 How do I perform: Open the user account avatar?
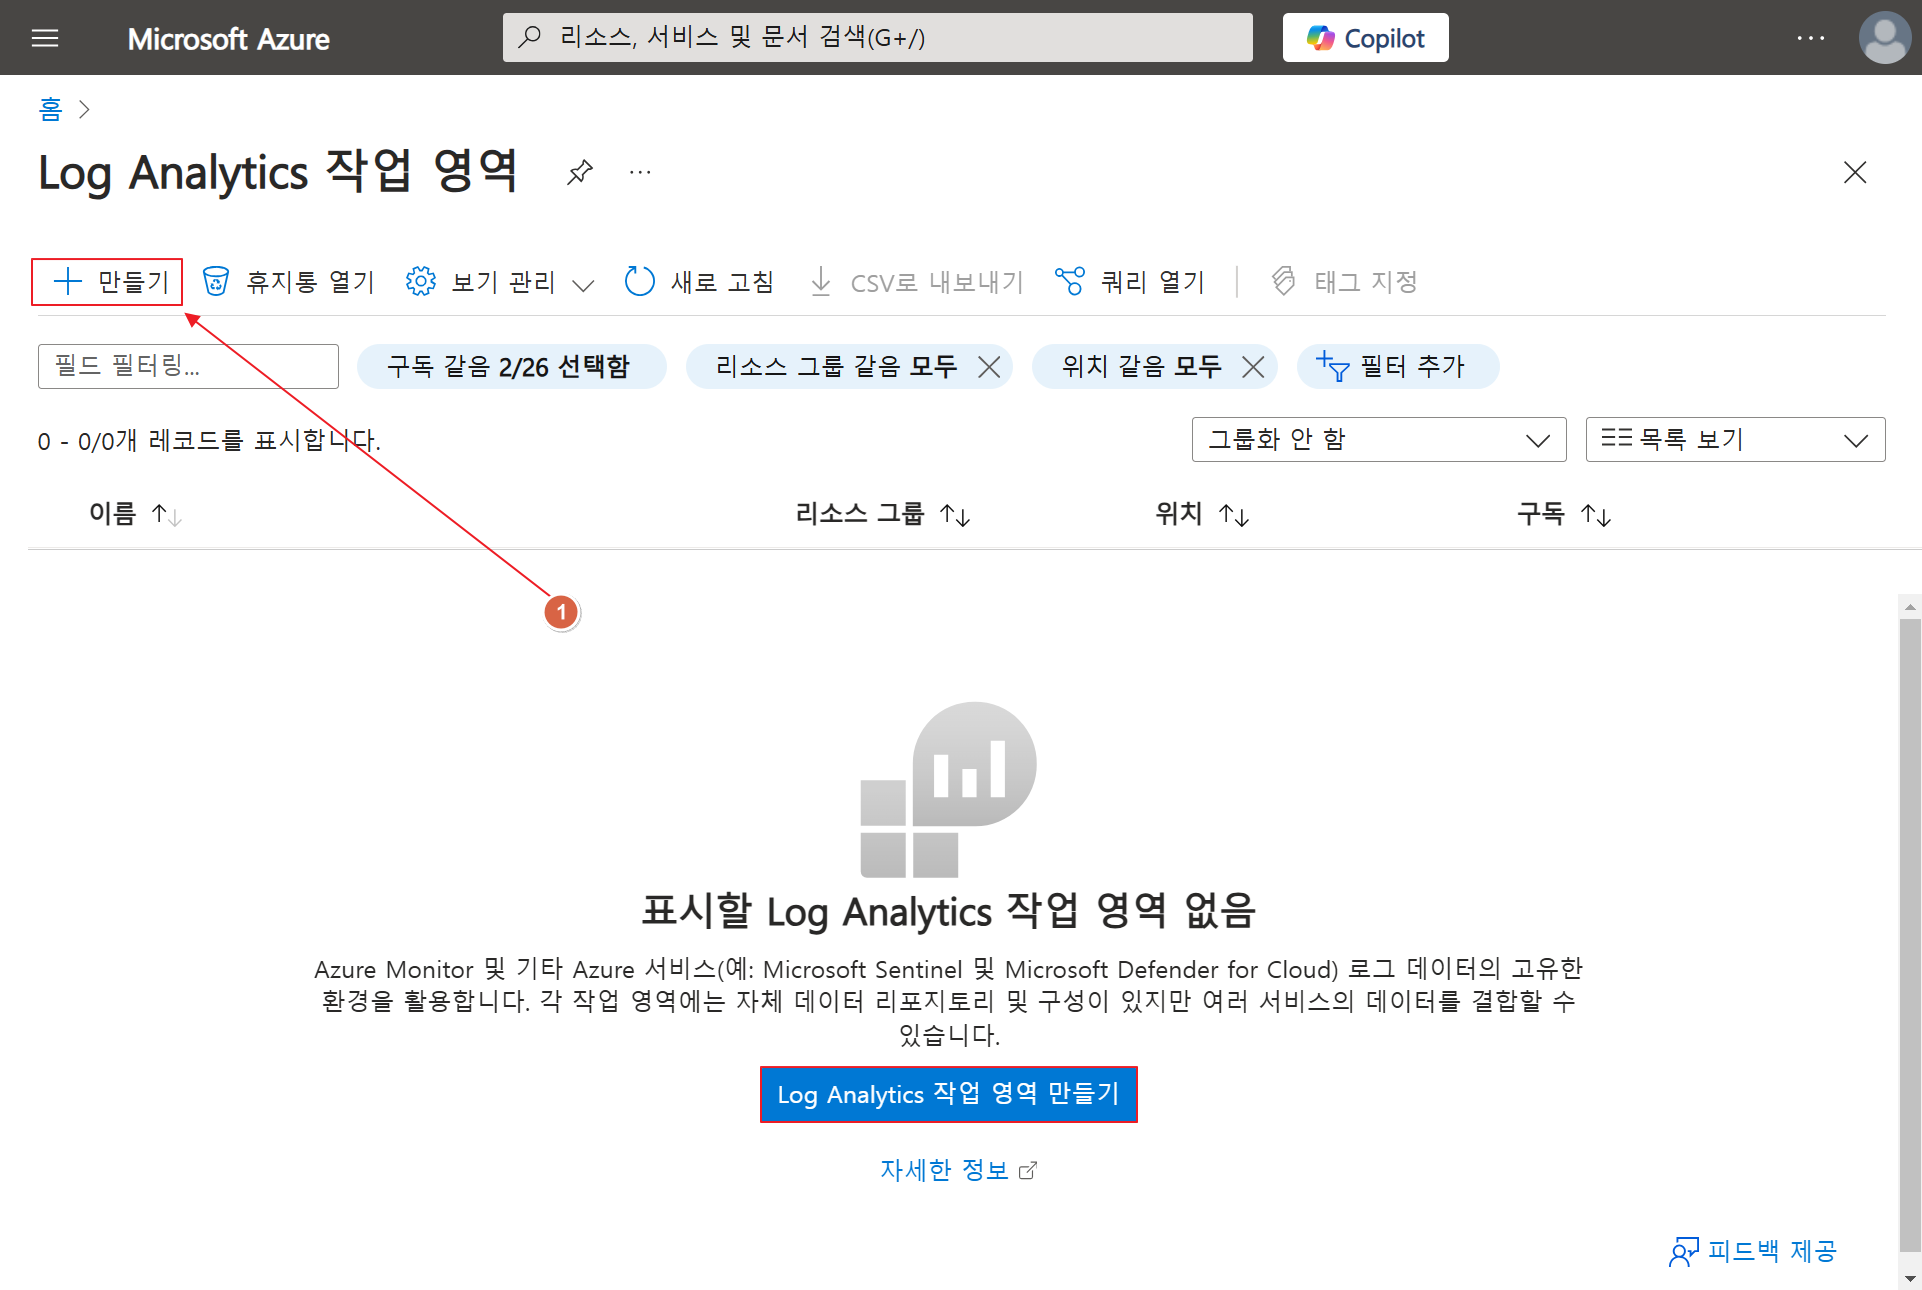click(x=1885, y=38)
